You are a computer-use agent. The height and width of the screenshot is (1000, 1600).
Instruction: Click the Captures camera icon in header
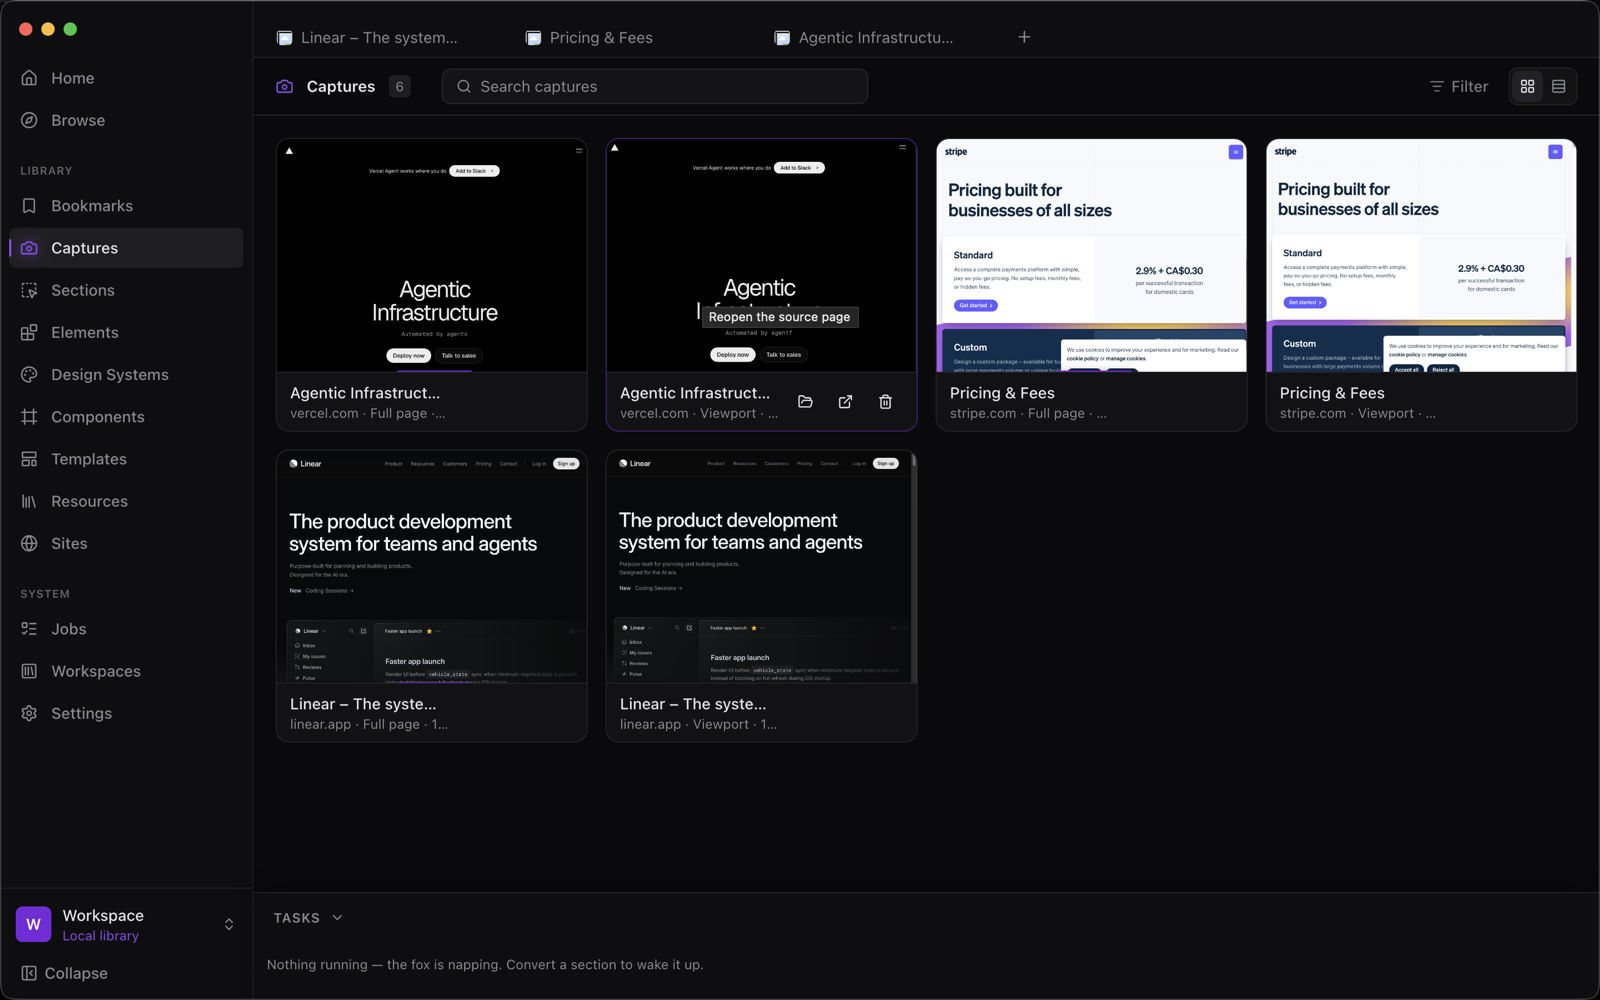point(285,87)
